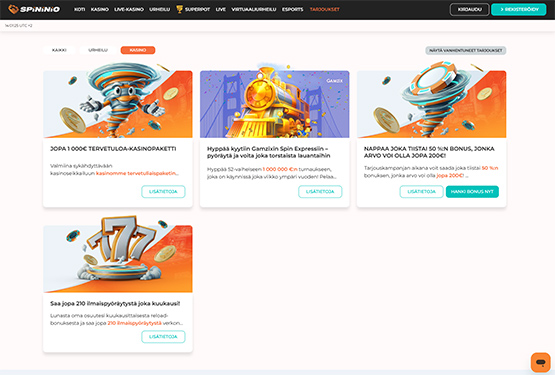The width and height of the screenshot is (555, 375).
Task: Click the 'kasinomme tervetuliaispaketin' highlighted text
Action: click(137, 174)
